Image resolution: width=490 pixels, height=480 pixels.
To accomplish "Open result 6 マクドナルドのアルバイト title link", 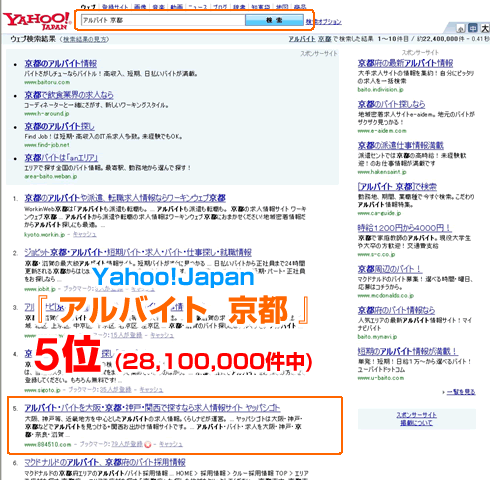I will coord(105,462).
